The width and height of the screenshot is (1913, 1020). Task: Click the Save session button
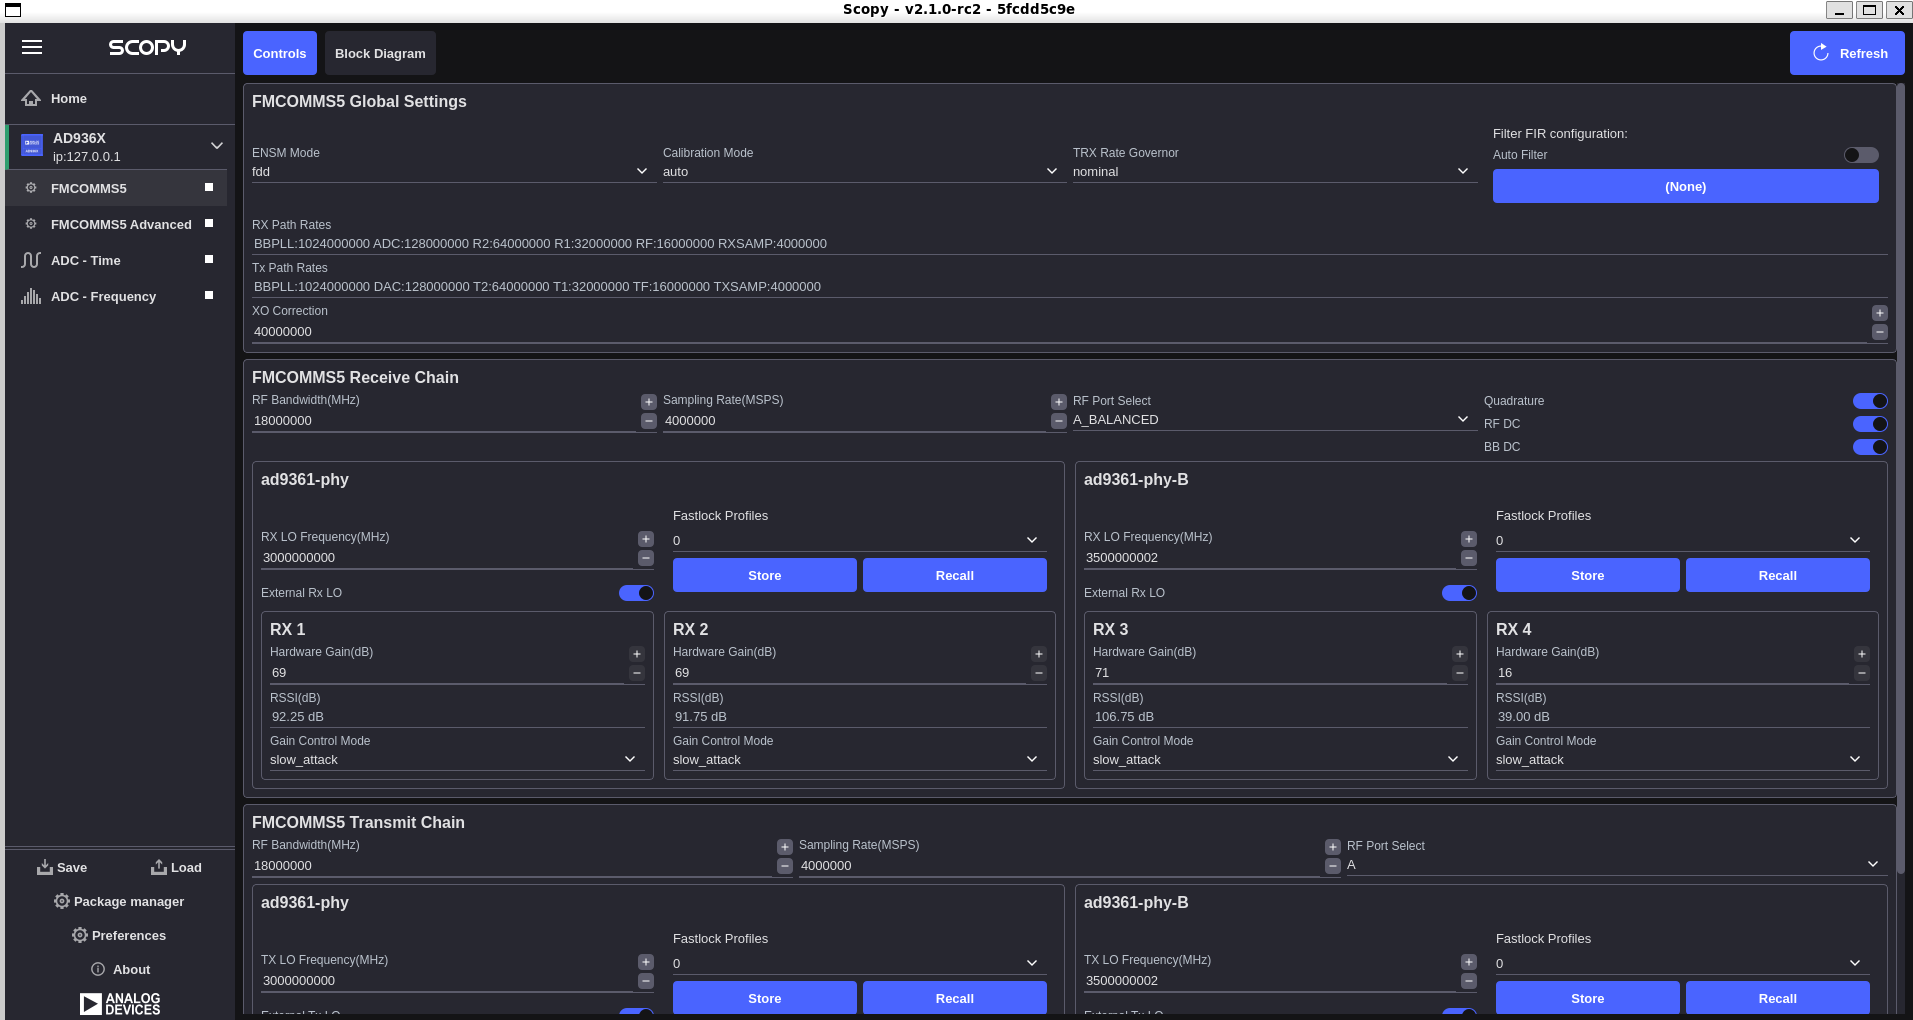(62, 867)
